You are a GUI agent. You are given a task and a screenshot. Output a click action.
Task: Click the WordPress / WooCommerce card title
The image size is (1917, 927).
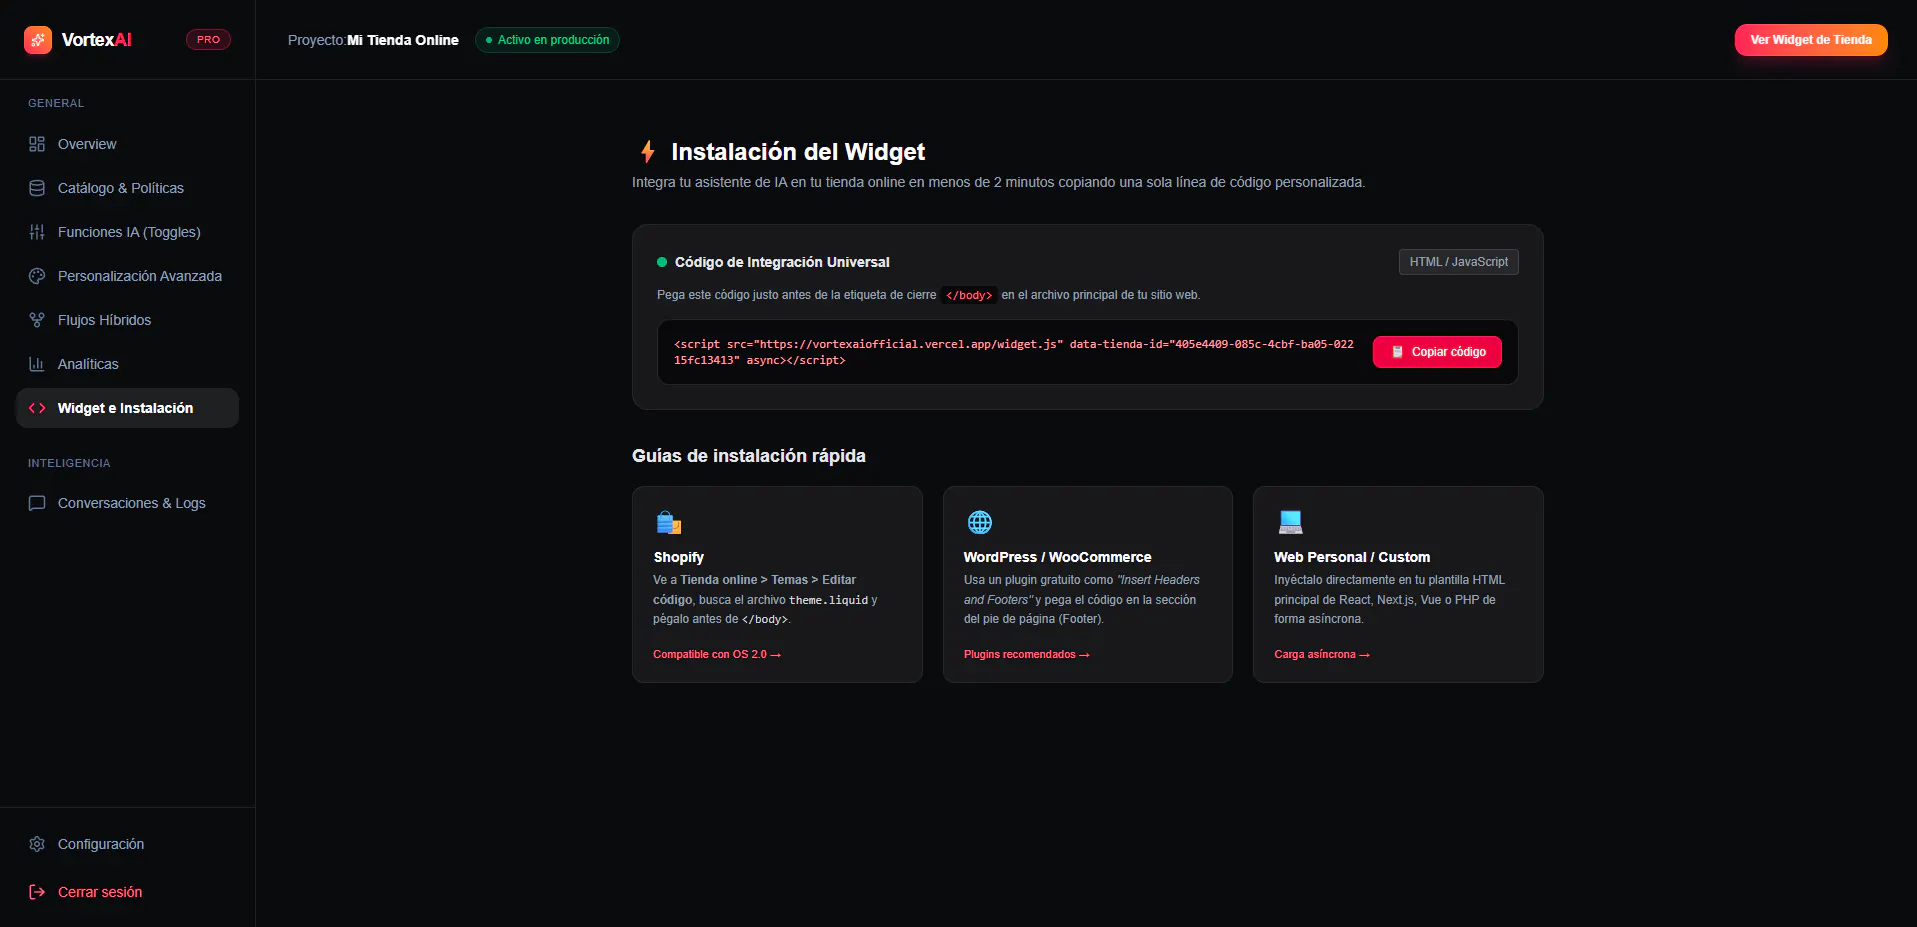[x=1057, y=557]
